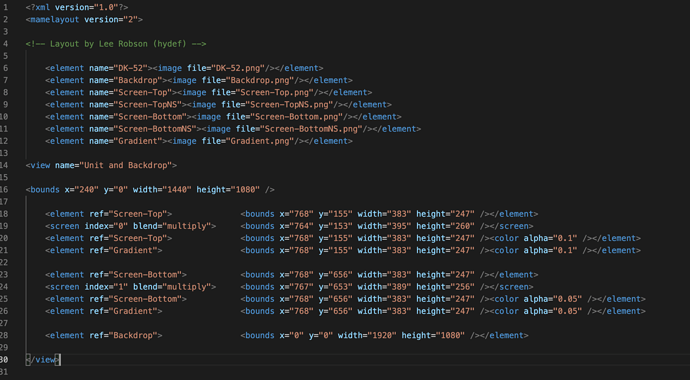The width and height of the screenshot is (690, 380).
Task: Click line number 30 in the gutter
Action: pos(4,360)
